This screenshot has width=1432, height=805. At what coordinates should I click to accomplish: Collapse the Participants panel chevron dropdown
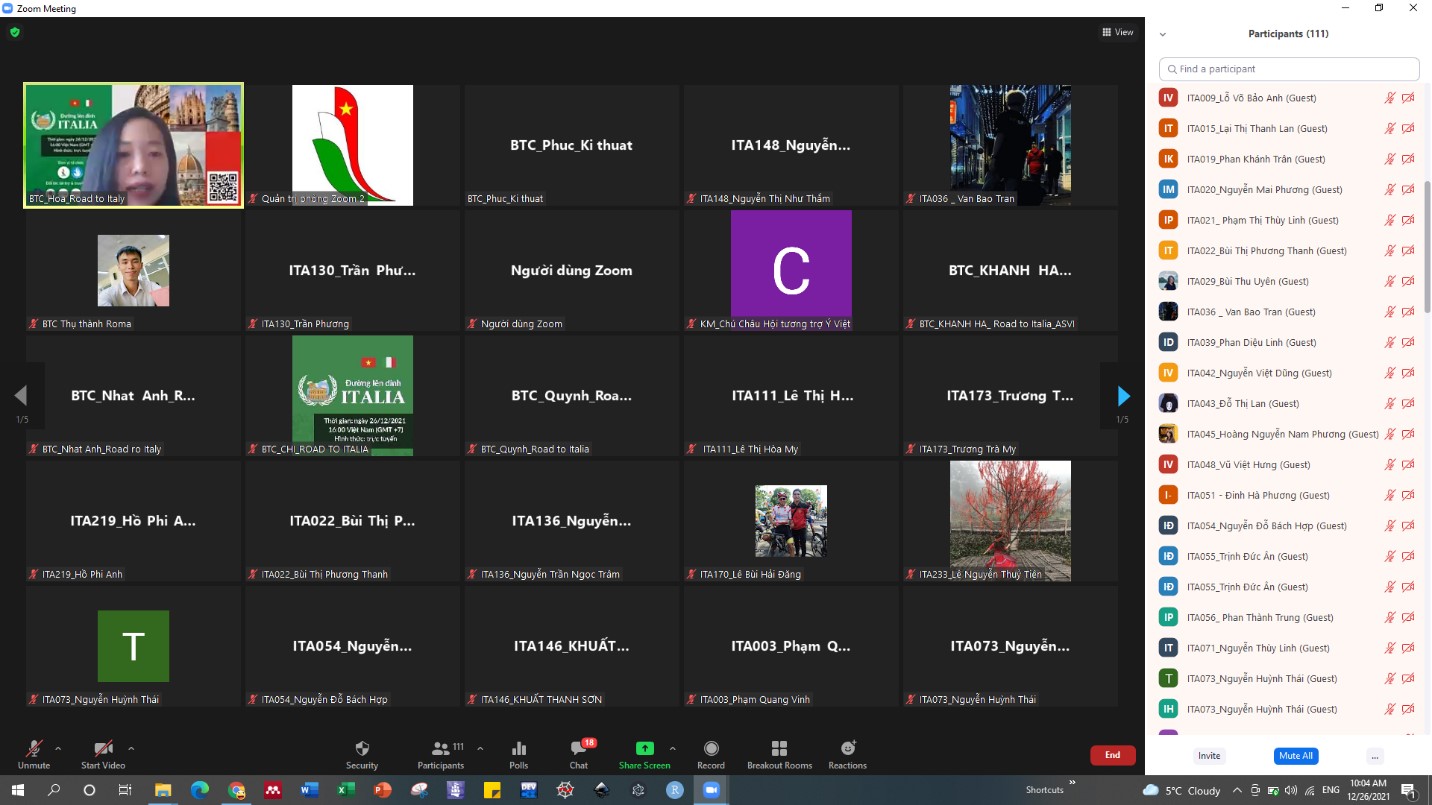[1163, 34]
